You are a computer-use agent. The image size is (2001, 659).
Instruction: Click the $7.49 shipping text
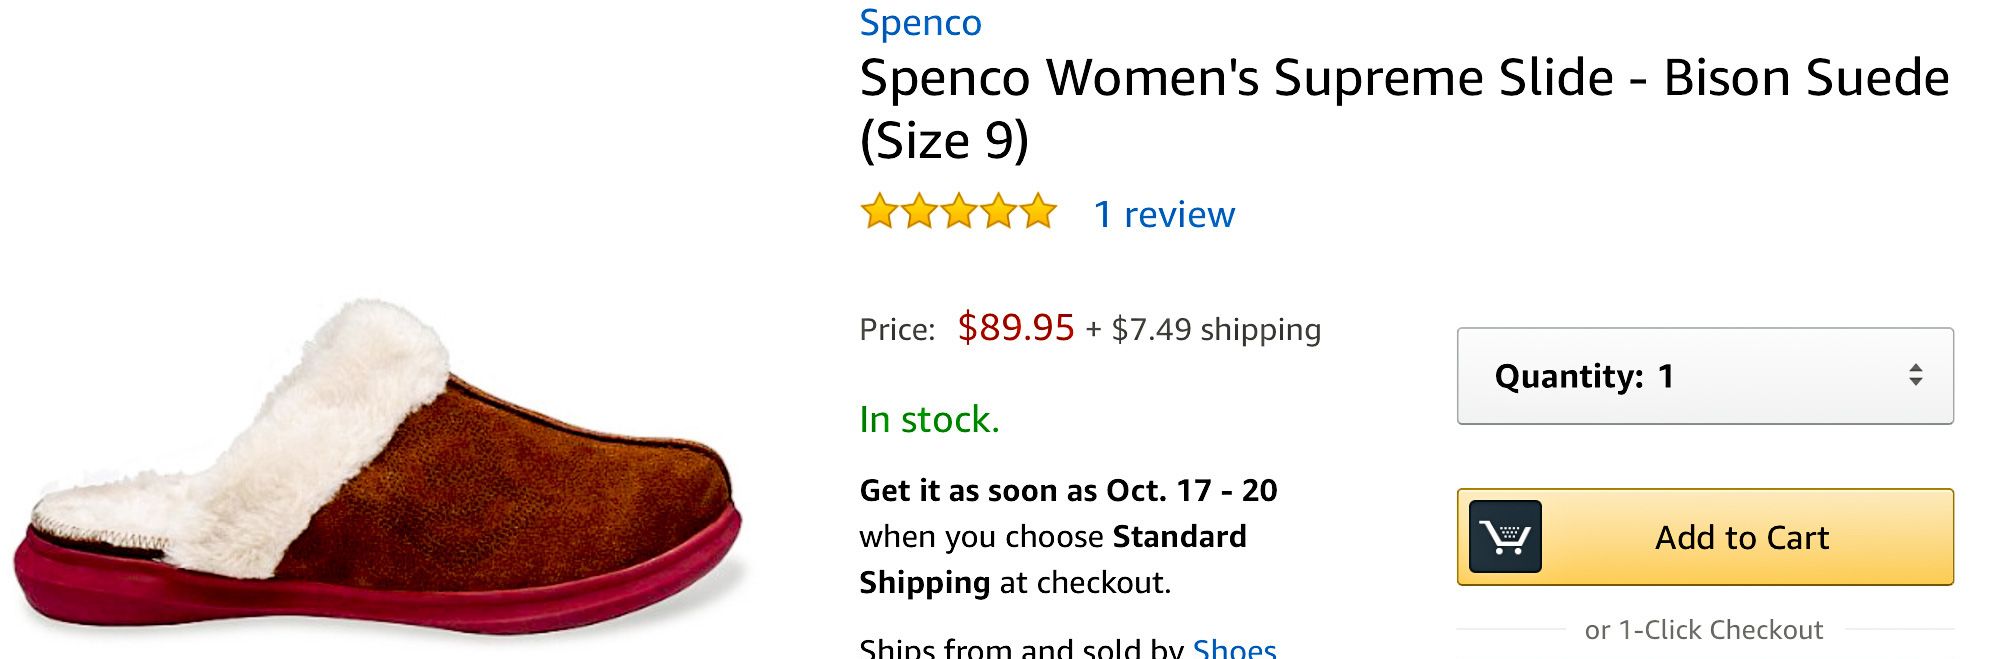tap(1216, 329)
